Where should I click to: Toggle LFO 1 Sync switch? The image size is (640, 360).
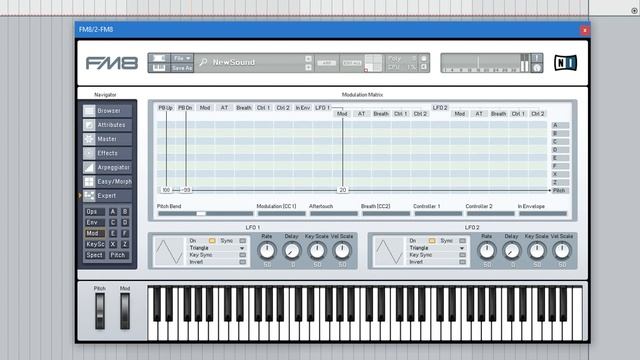242,241
